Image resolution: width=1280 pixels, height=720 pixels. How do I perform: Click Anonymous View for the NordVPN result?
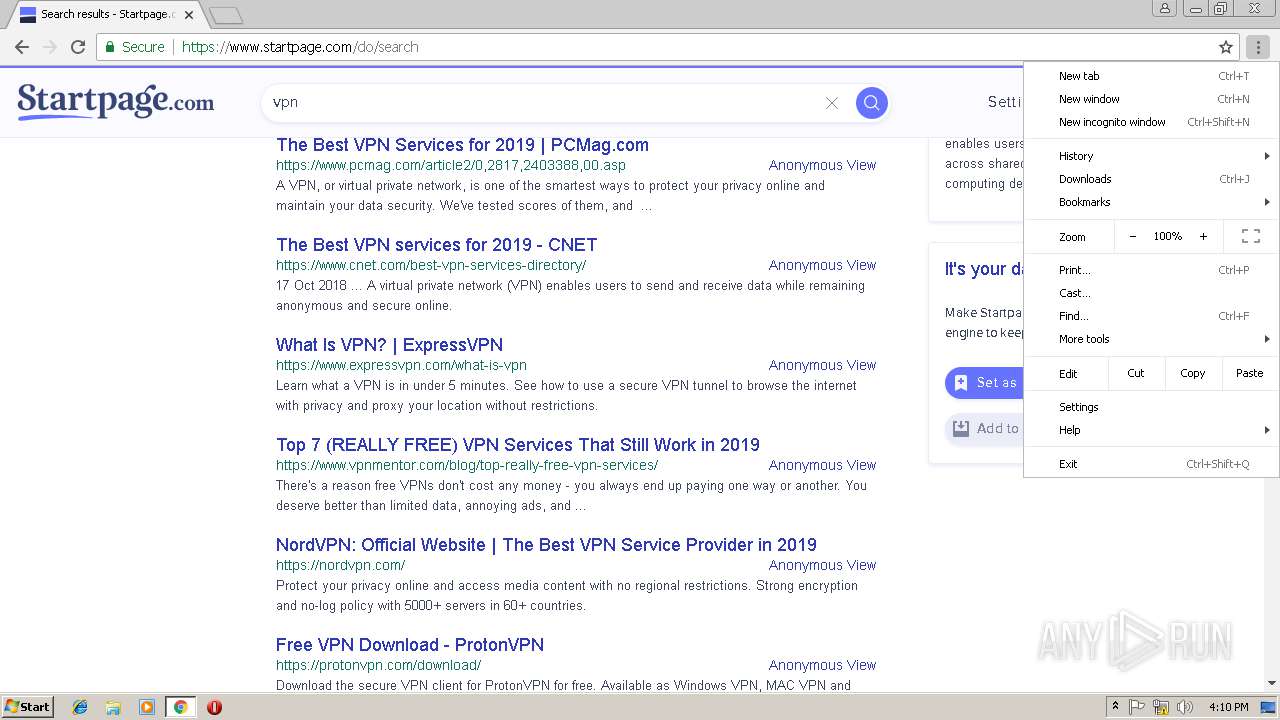pos(822,565)
